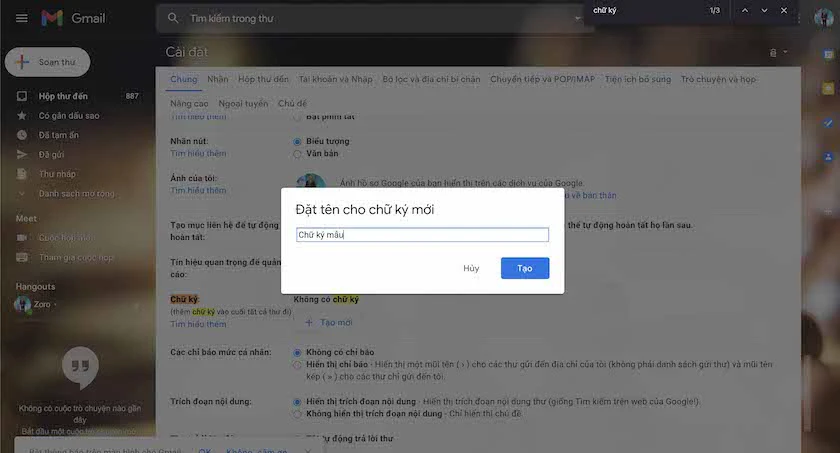Start a new Meet meeting camera icon
Screen dimensions: 840x453
coord(22,238)
